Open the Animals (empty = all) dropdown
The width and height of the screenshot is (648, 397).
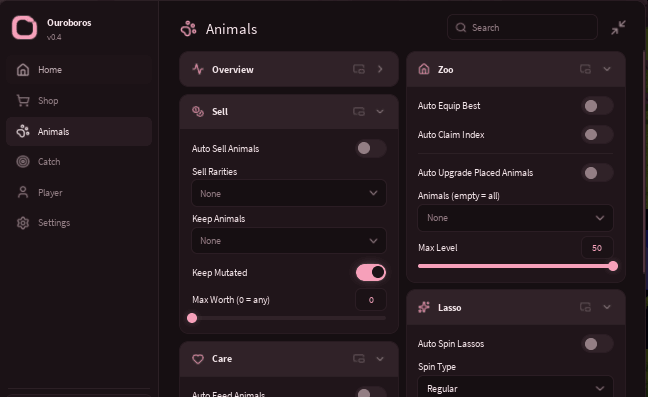pos(515,218)
